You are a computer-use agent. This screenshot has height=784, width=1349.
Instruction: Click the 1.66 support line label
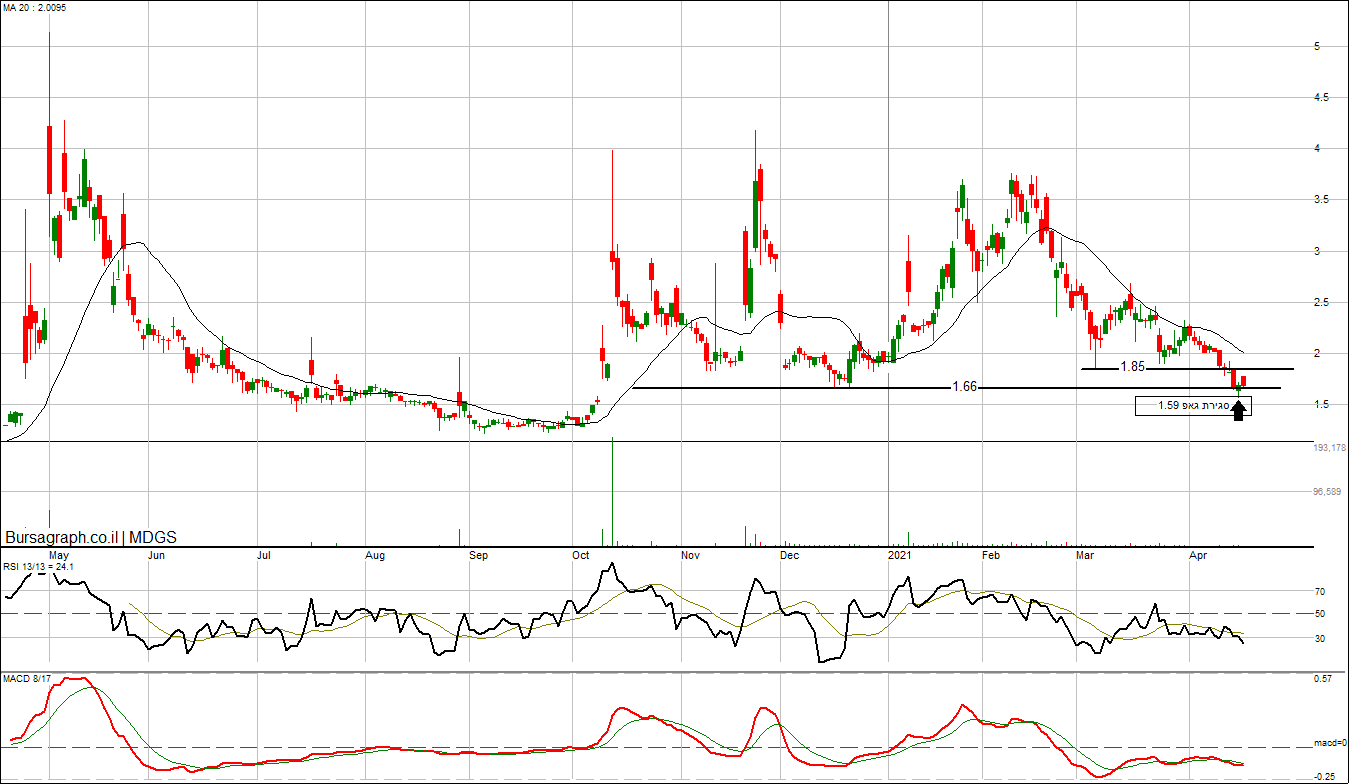[x=964, y=387]
